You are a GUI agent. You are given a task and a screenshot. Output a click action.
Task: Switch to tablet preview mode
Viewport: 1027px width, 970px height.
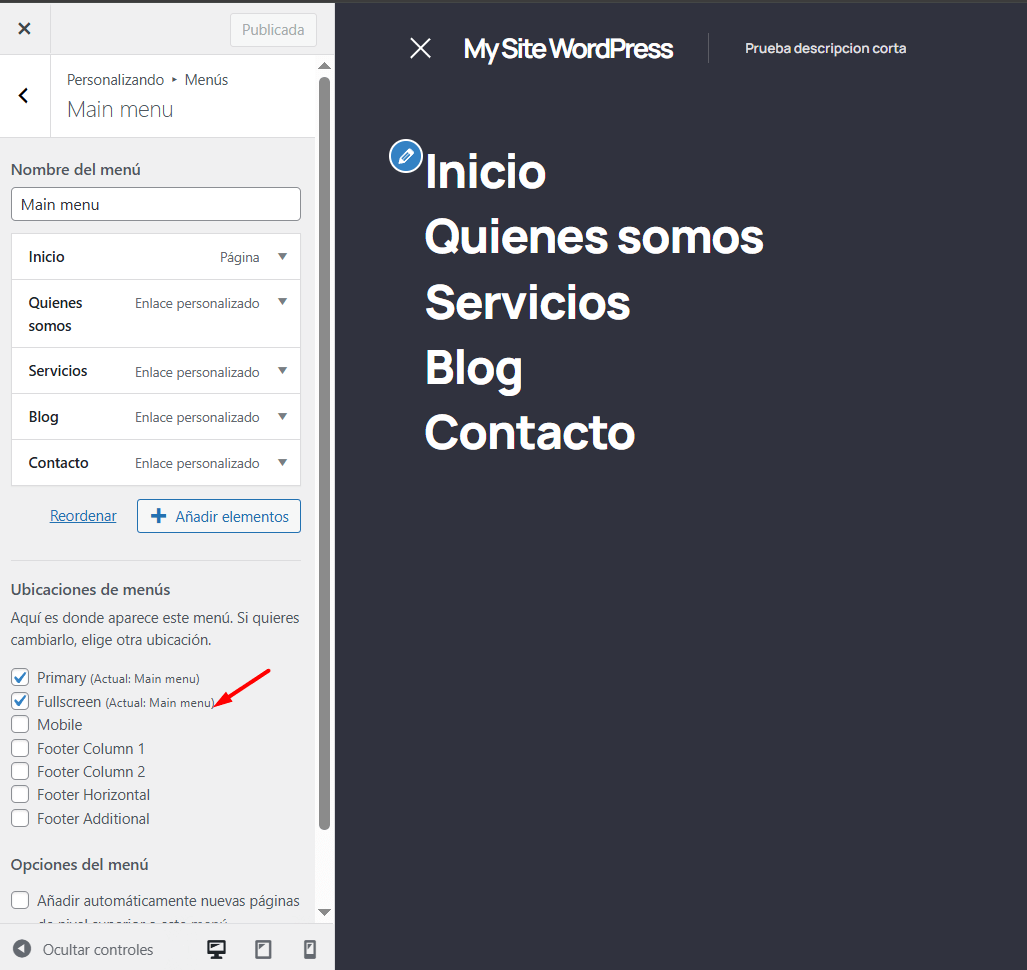263,949
